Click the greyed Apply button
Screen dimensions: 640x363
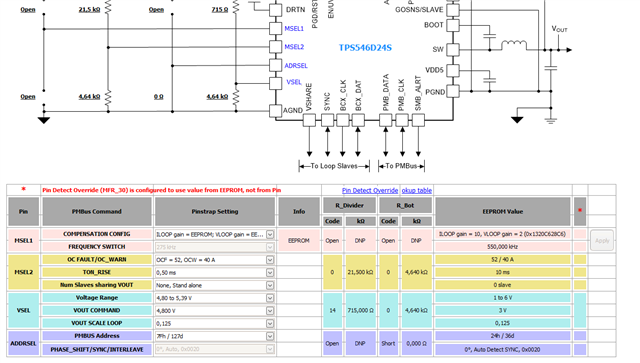tap(602, 241)
